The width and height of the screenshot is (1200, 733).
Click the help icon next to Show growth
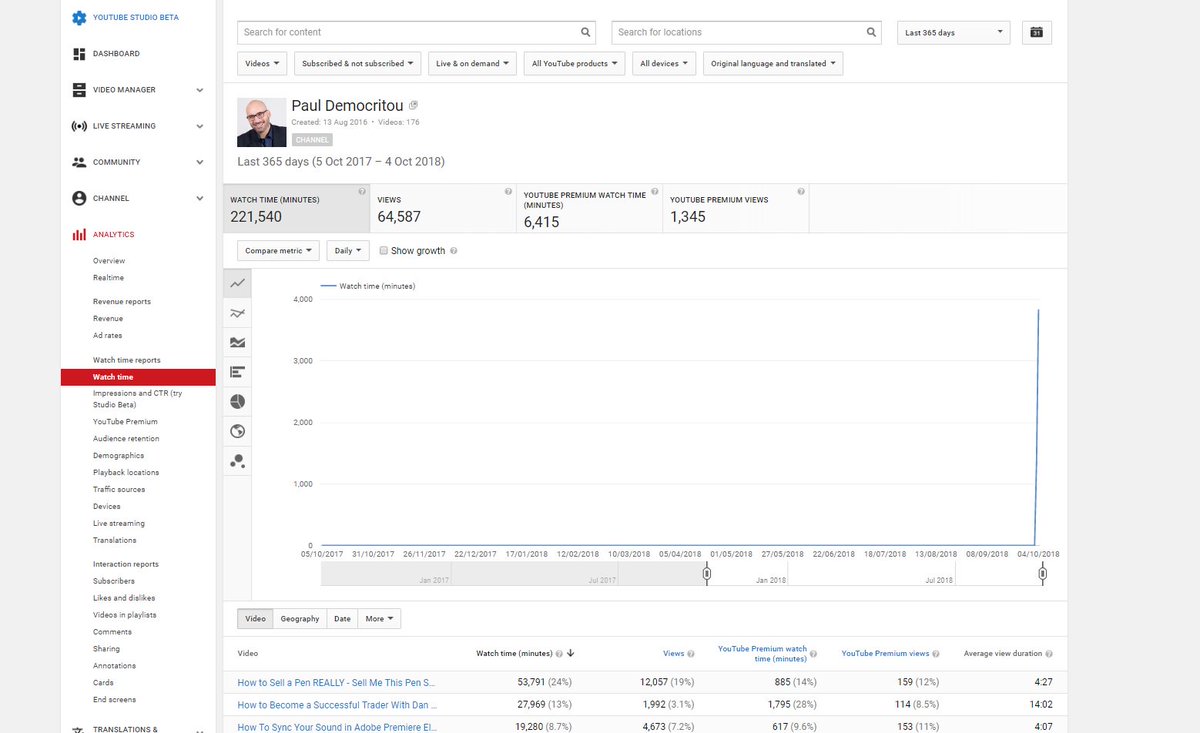click(454, 251)
